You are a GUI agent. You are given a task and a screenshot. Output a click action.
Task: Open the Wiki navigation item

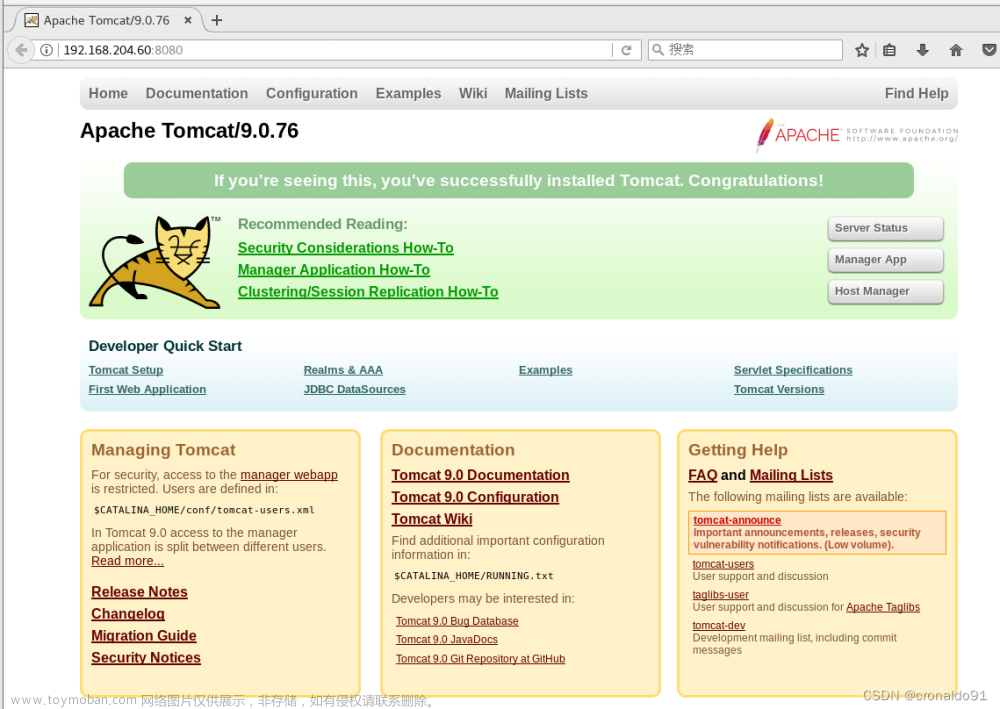click(473, 94)
